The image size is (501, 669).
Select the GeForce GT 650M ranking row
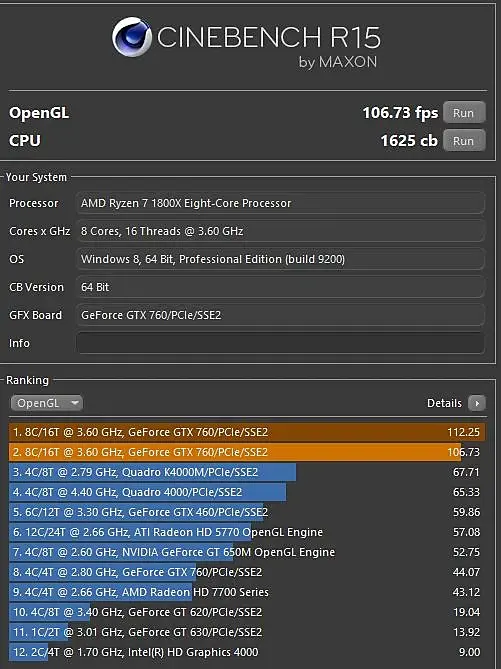[x=247, y=552]
